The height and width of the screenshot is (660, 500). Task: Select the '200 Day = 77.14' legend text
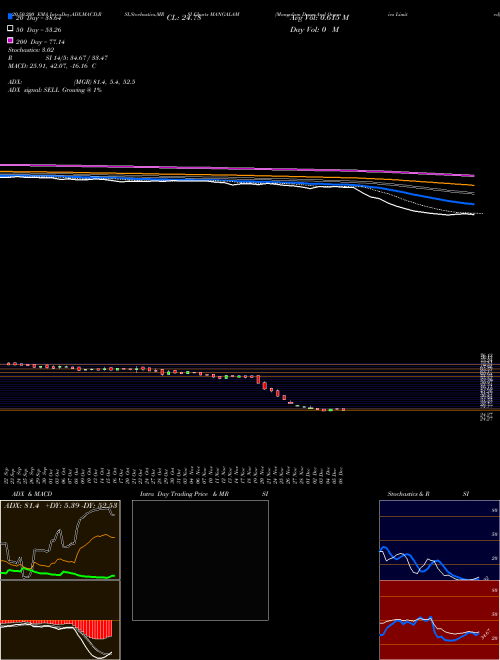(40, 42)
